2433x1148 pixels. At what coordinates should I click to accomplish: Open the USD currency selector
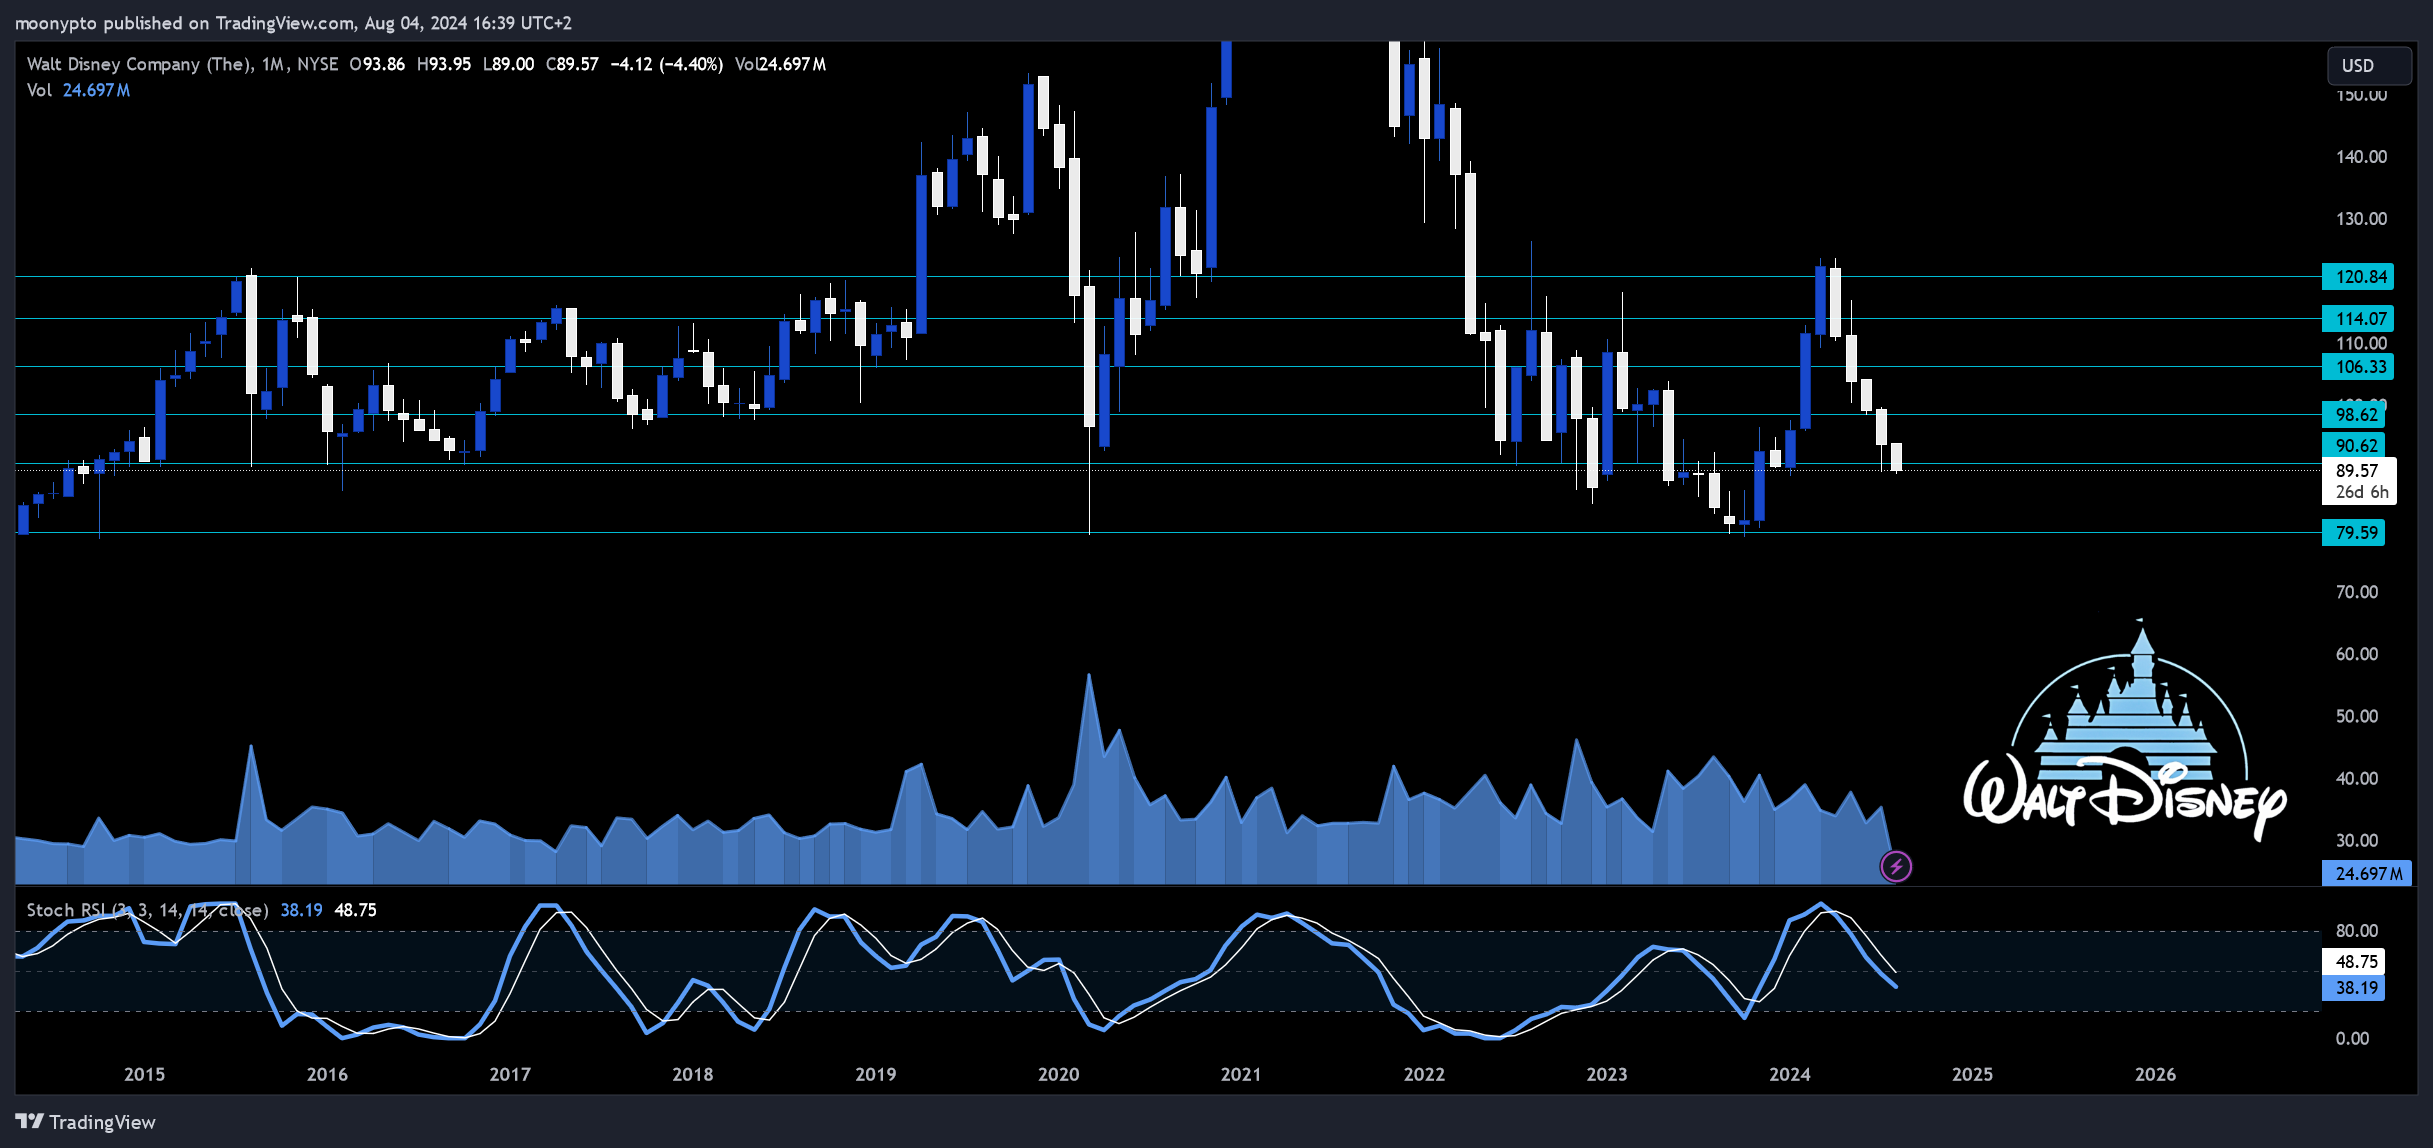(2369, 65)
